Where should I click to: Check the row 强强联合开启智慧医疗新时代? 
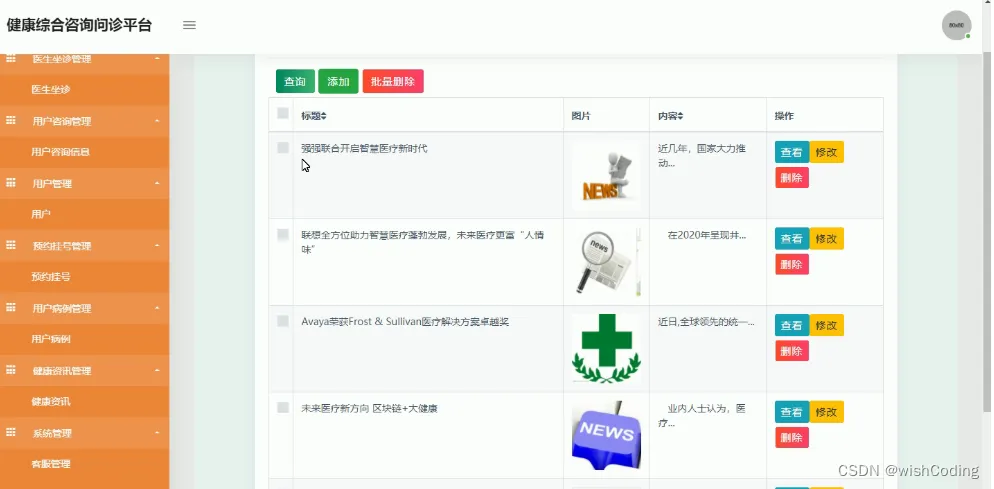tap(283, 148)
